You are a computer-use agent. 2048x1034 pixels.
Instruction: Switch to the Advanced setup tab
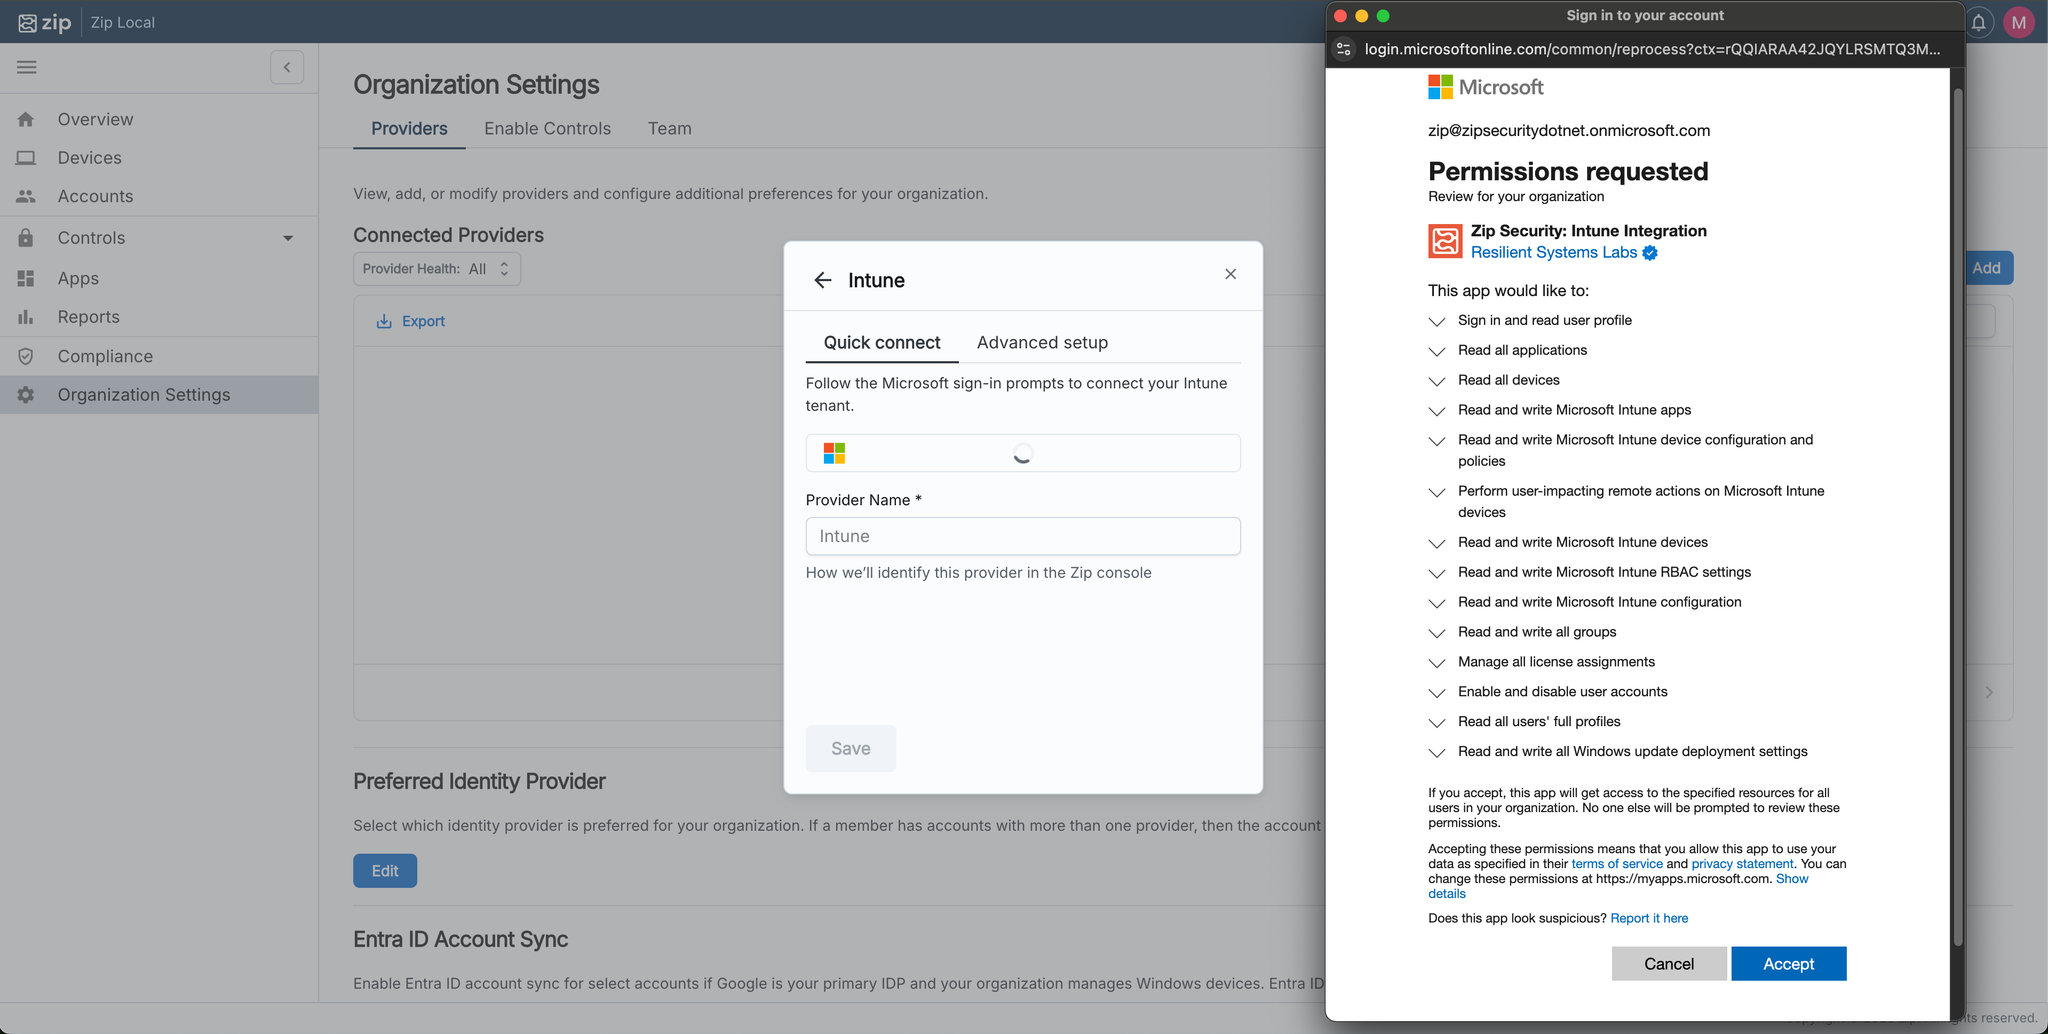pos(1042,342)
